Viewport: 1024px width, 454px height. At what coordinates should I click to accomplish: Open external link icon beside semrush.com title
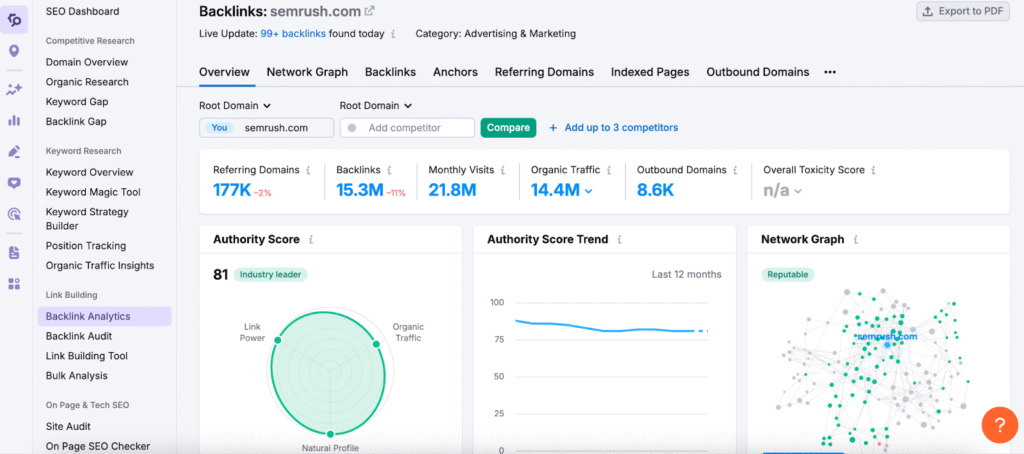[x=370, y=11]
